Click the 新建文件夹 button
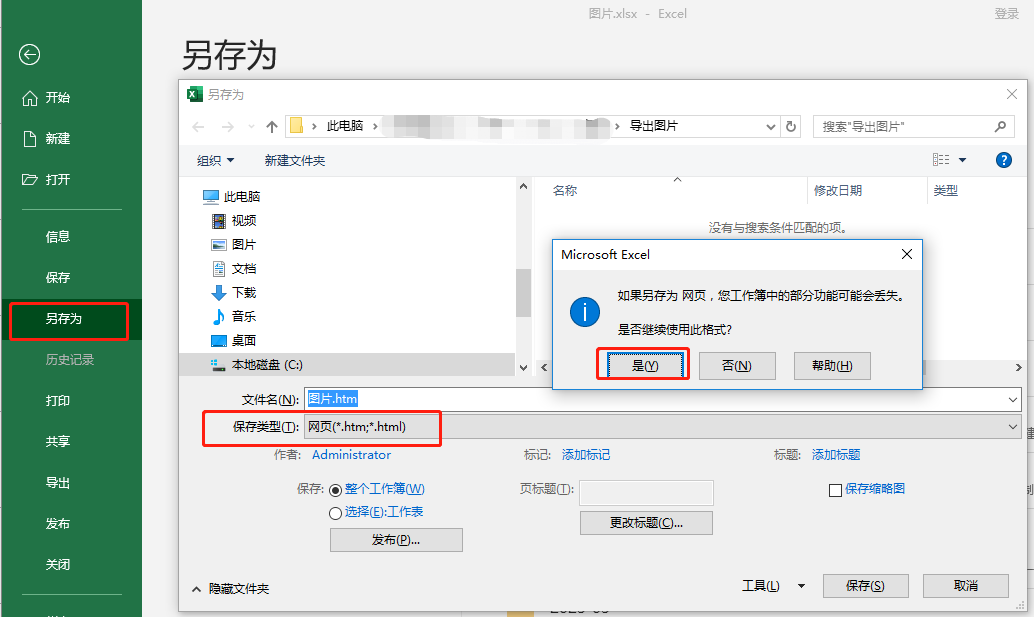The image size is (1034, 617). click(x=295, y=160)
